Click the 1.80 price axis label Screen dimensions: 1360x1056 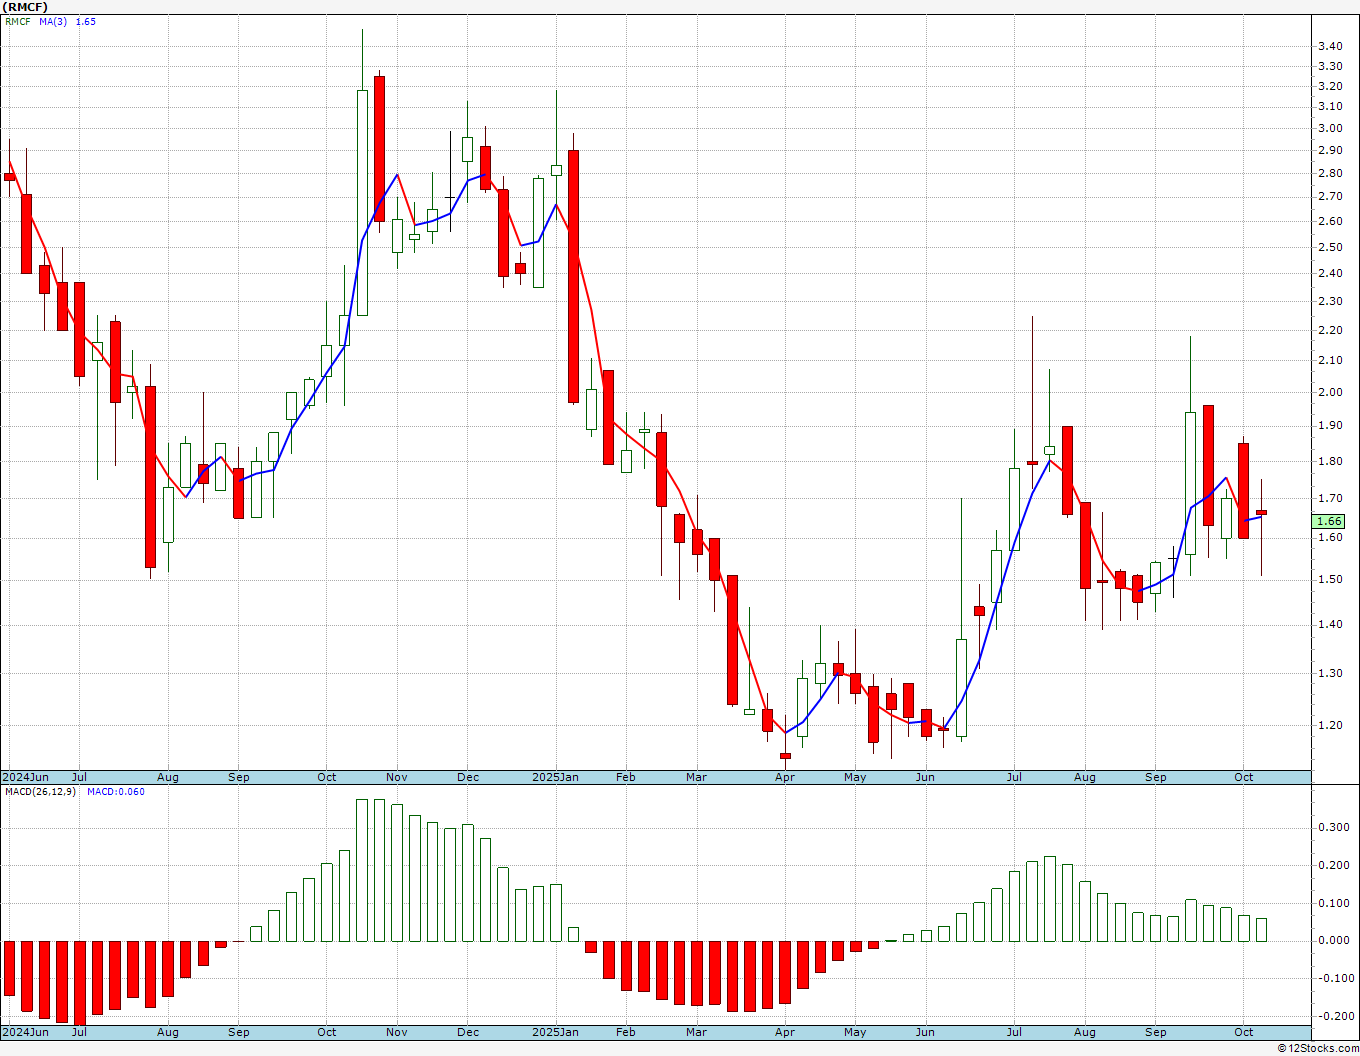[x=1330, y=461]
